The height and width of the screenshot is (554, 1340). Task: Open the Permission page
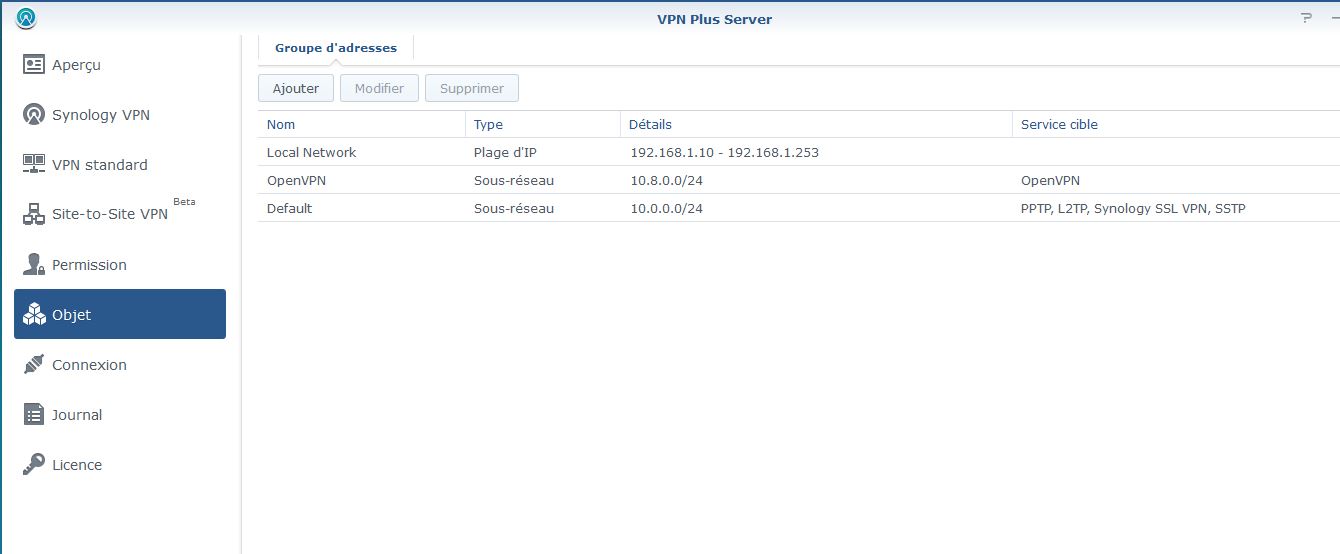pyautogui.click(x=120, y=264)
